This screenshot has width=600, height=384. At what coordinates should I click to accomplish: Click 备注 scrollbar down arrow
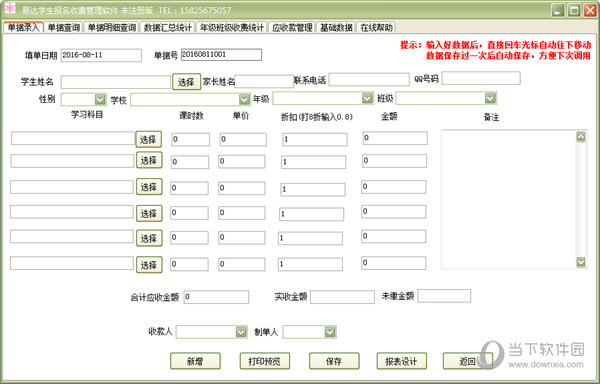581,262
